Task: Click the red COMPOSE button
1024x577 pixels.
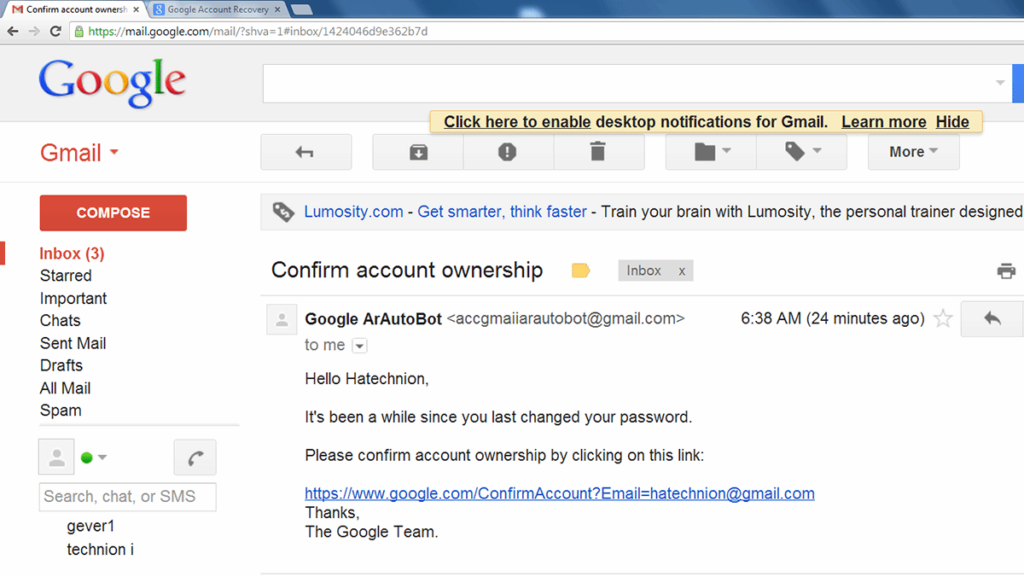Action: point(112,213)
